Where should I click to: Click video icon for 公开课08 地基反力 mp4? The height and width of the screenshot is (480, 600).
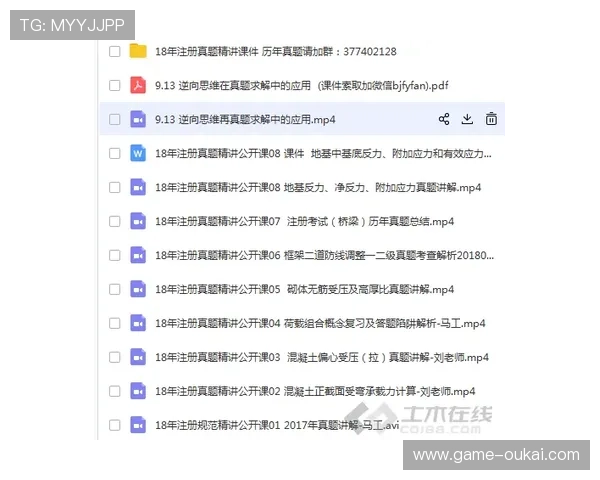[138, 188]
